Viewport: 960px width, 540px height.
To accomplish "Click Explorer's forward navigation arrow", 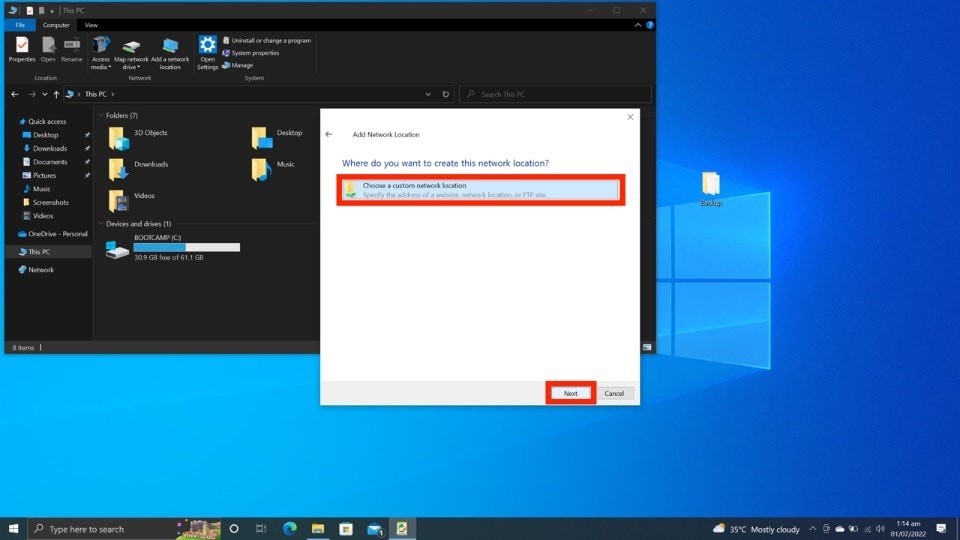I will pyautogui.click(x=32, y=94).
